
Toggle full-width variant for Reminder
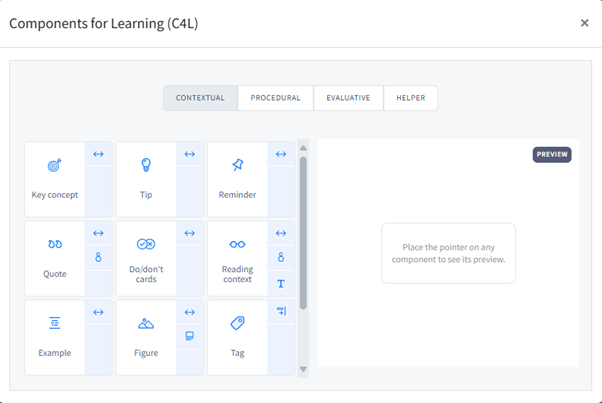pyautogui.click(x=281, y=154)
